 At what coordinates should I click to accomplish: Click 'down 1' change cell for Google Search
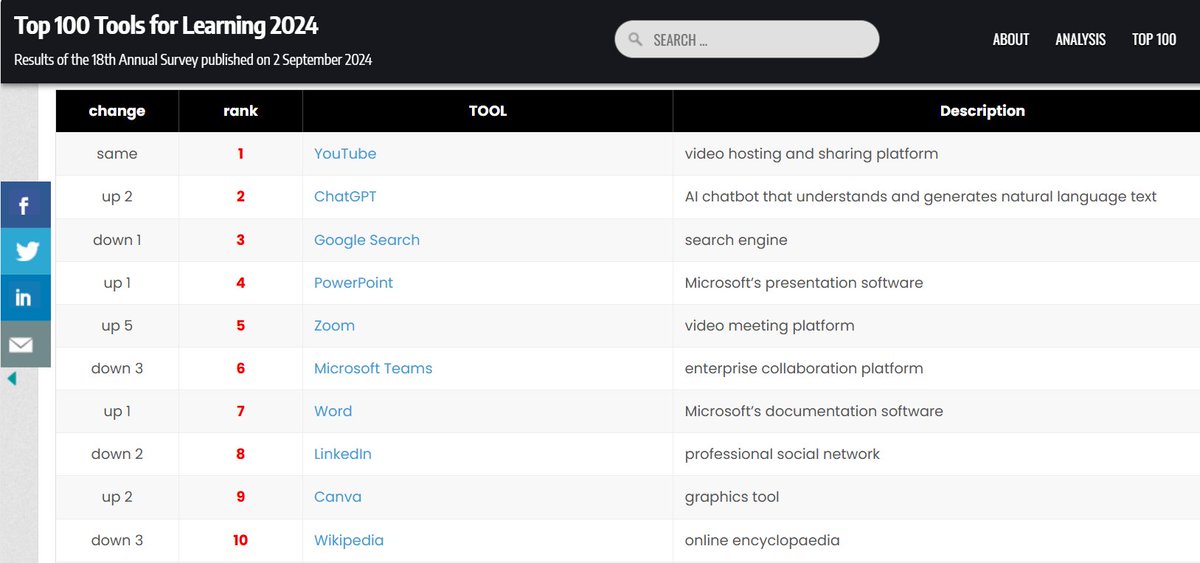click(117, 240)
